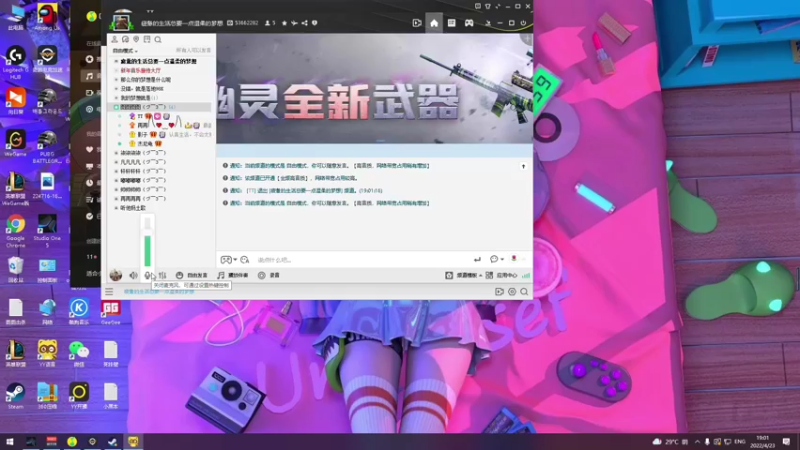Click the chat bubble icon in left panel
Viewport: 800px width, 450px height.
click(125, 39)
